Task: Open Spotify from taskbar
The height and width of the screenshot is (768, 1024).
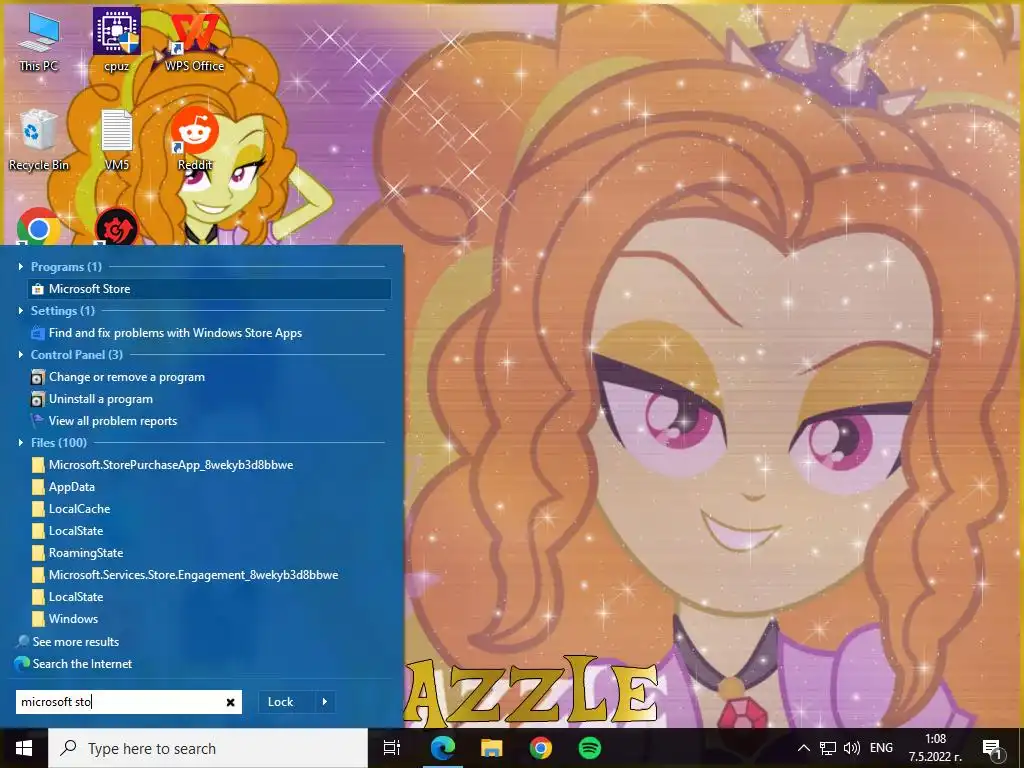Action: point(590,748)
